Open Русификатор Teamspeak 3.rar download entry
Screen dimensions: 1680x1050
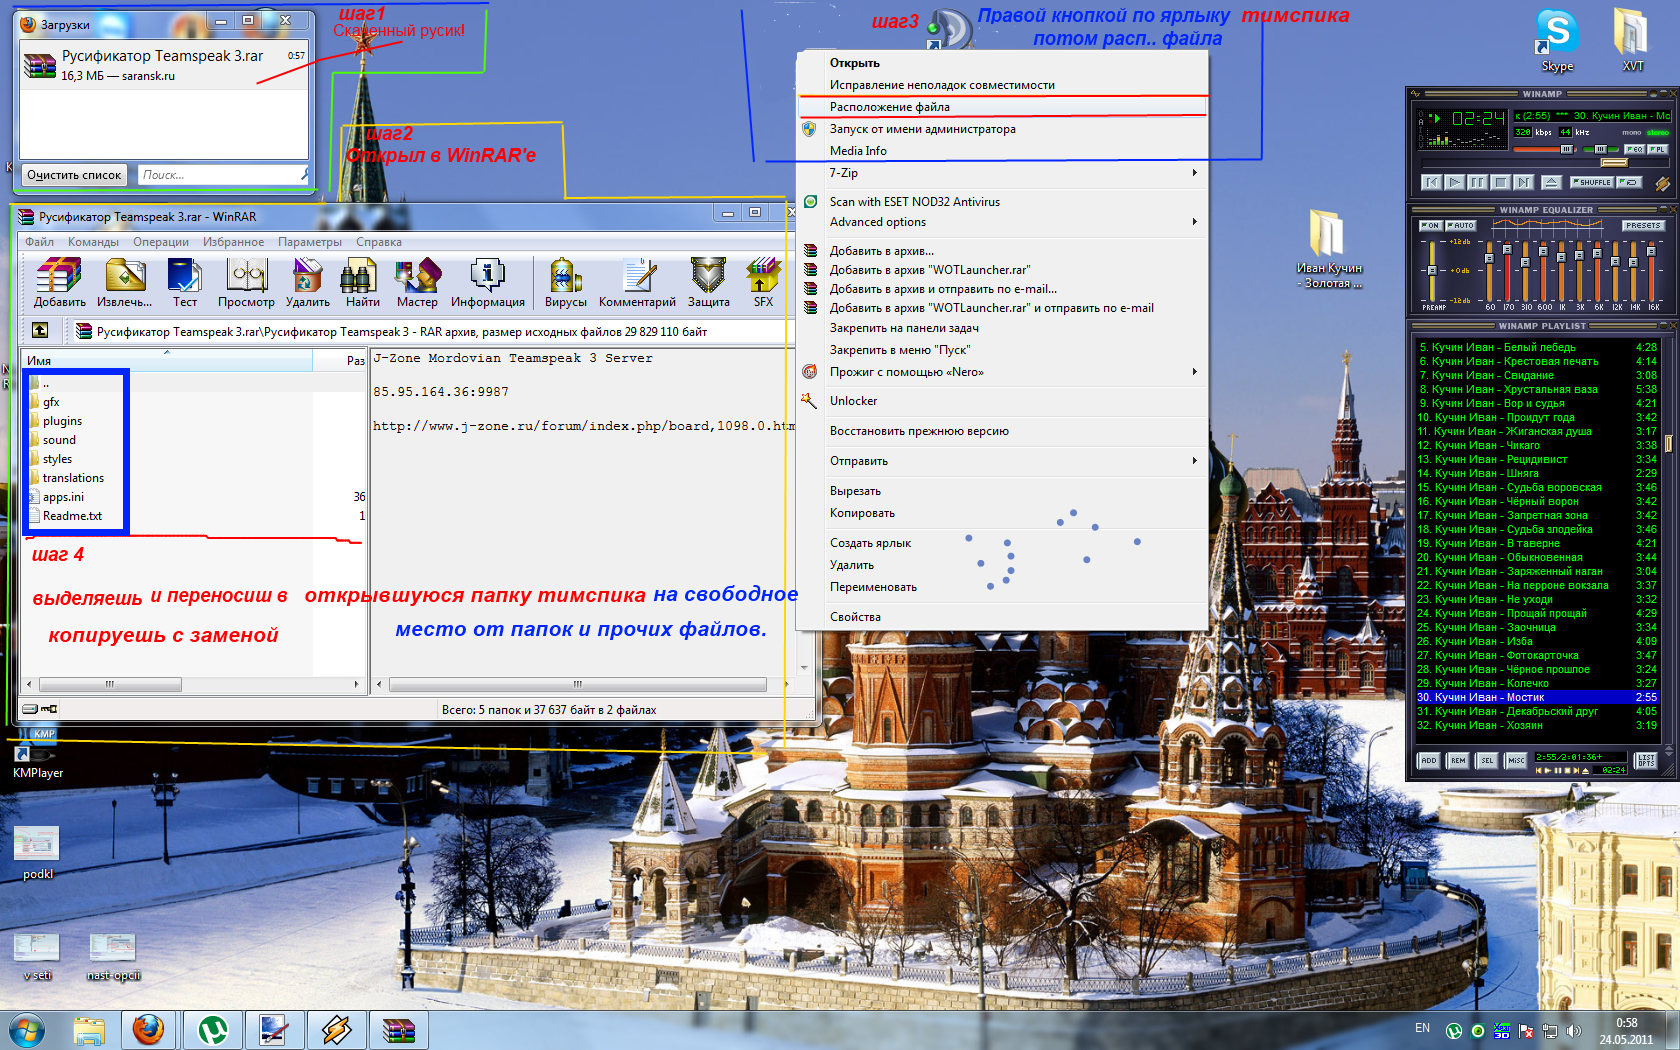point(165,65)
